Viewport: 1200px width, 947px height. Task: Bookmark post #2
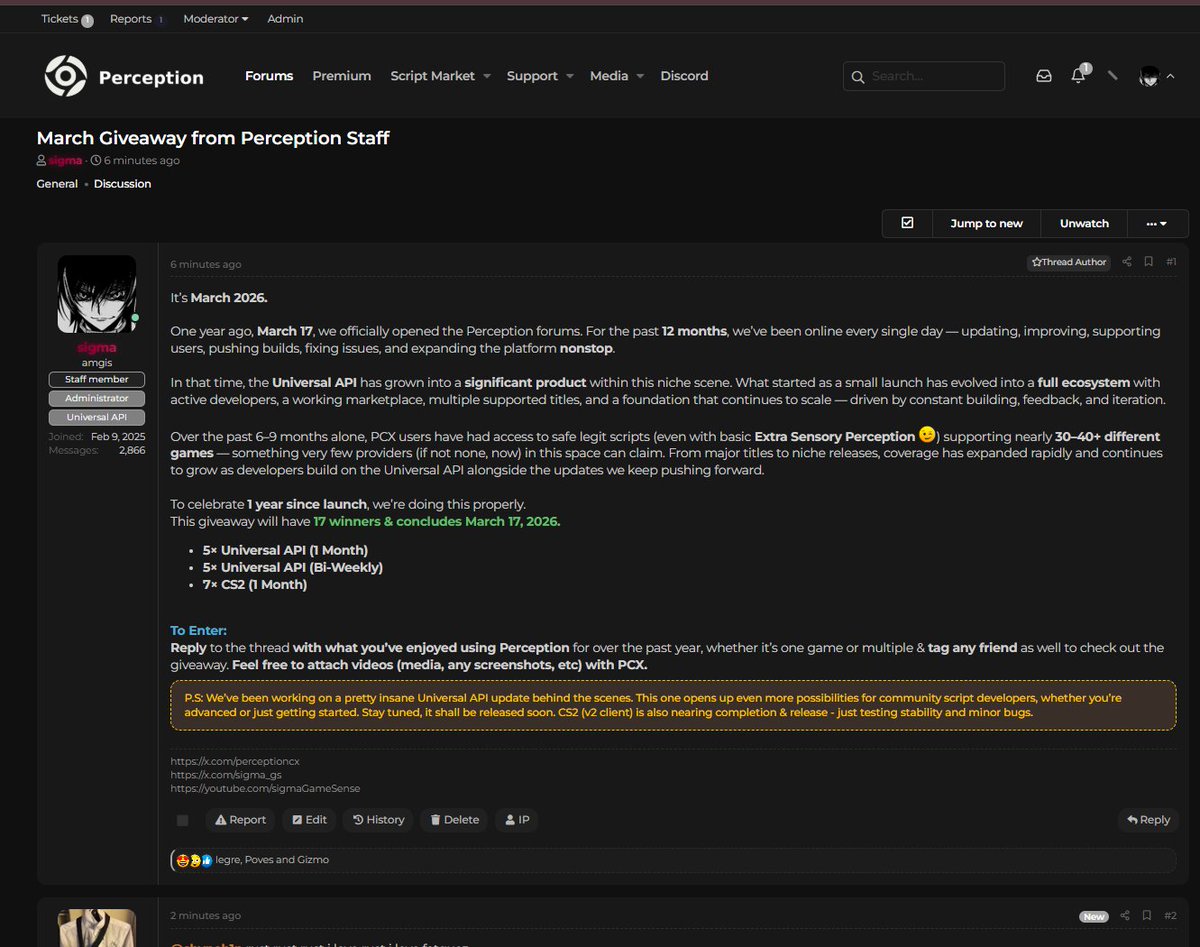[x=1147, y=915]
